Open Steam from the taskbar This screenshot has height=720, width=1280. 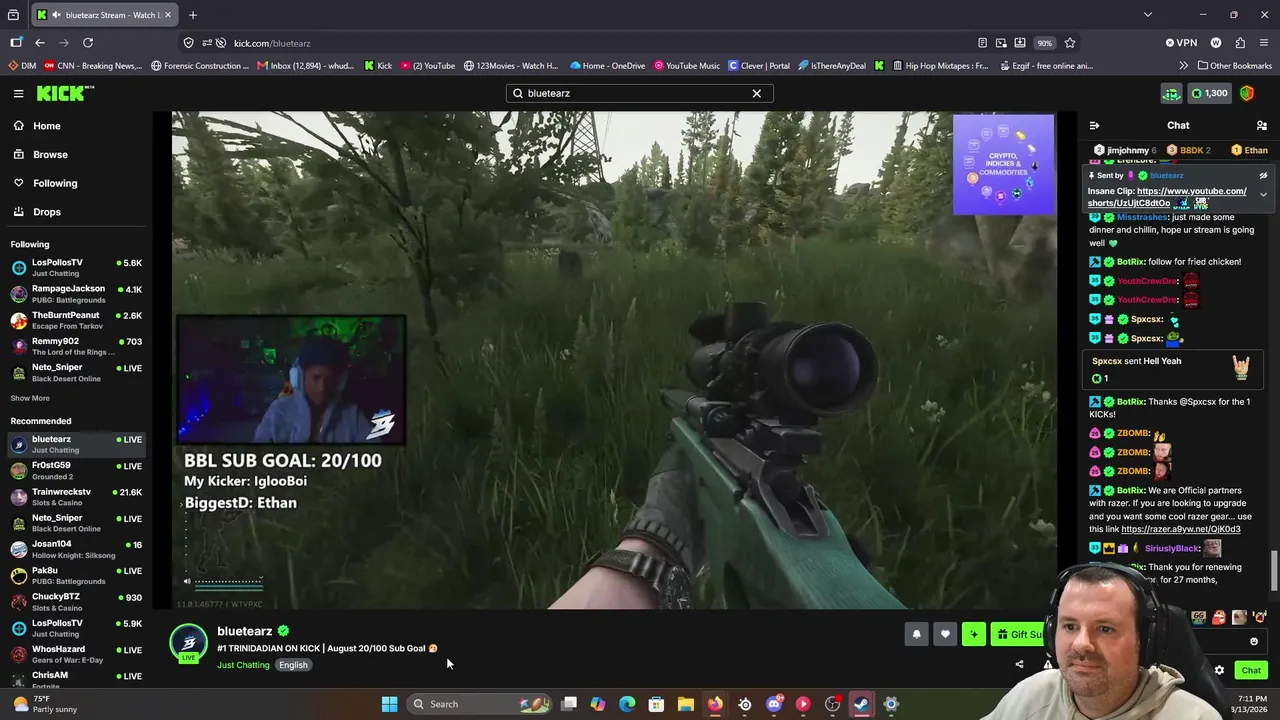pyautogui.click(x=861, y=704)
